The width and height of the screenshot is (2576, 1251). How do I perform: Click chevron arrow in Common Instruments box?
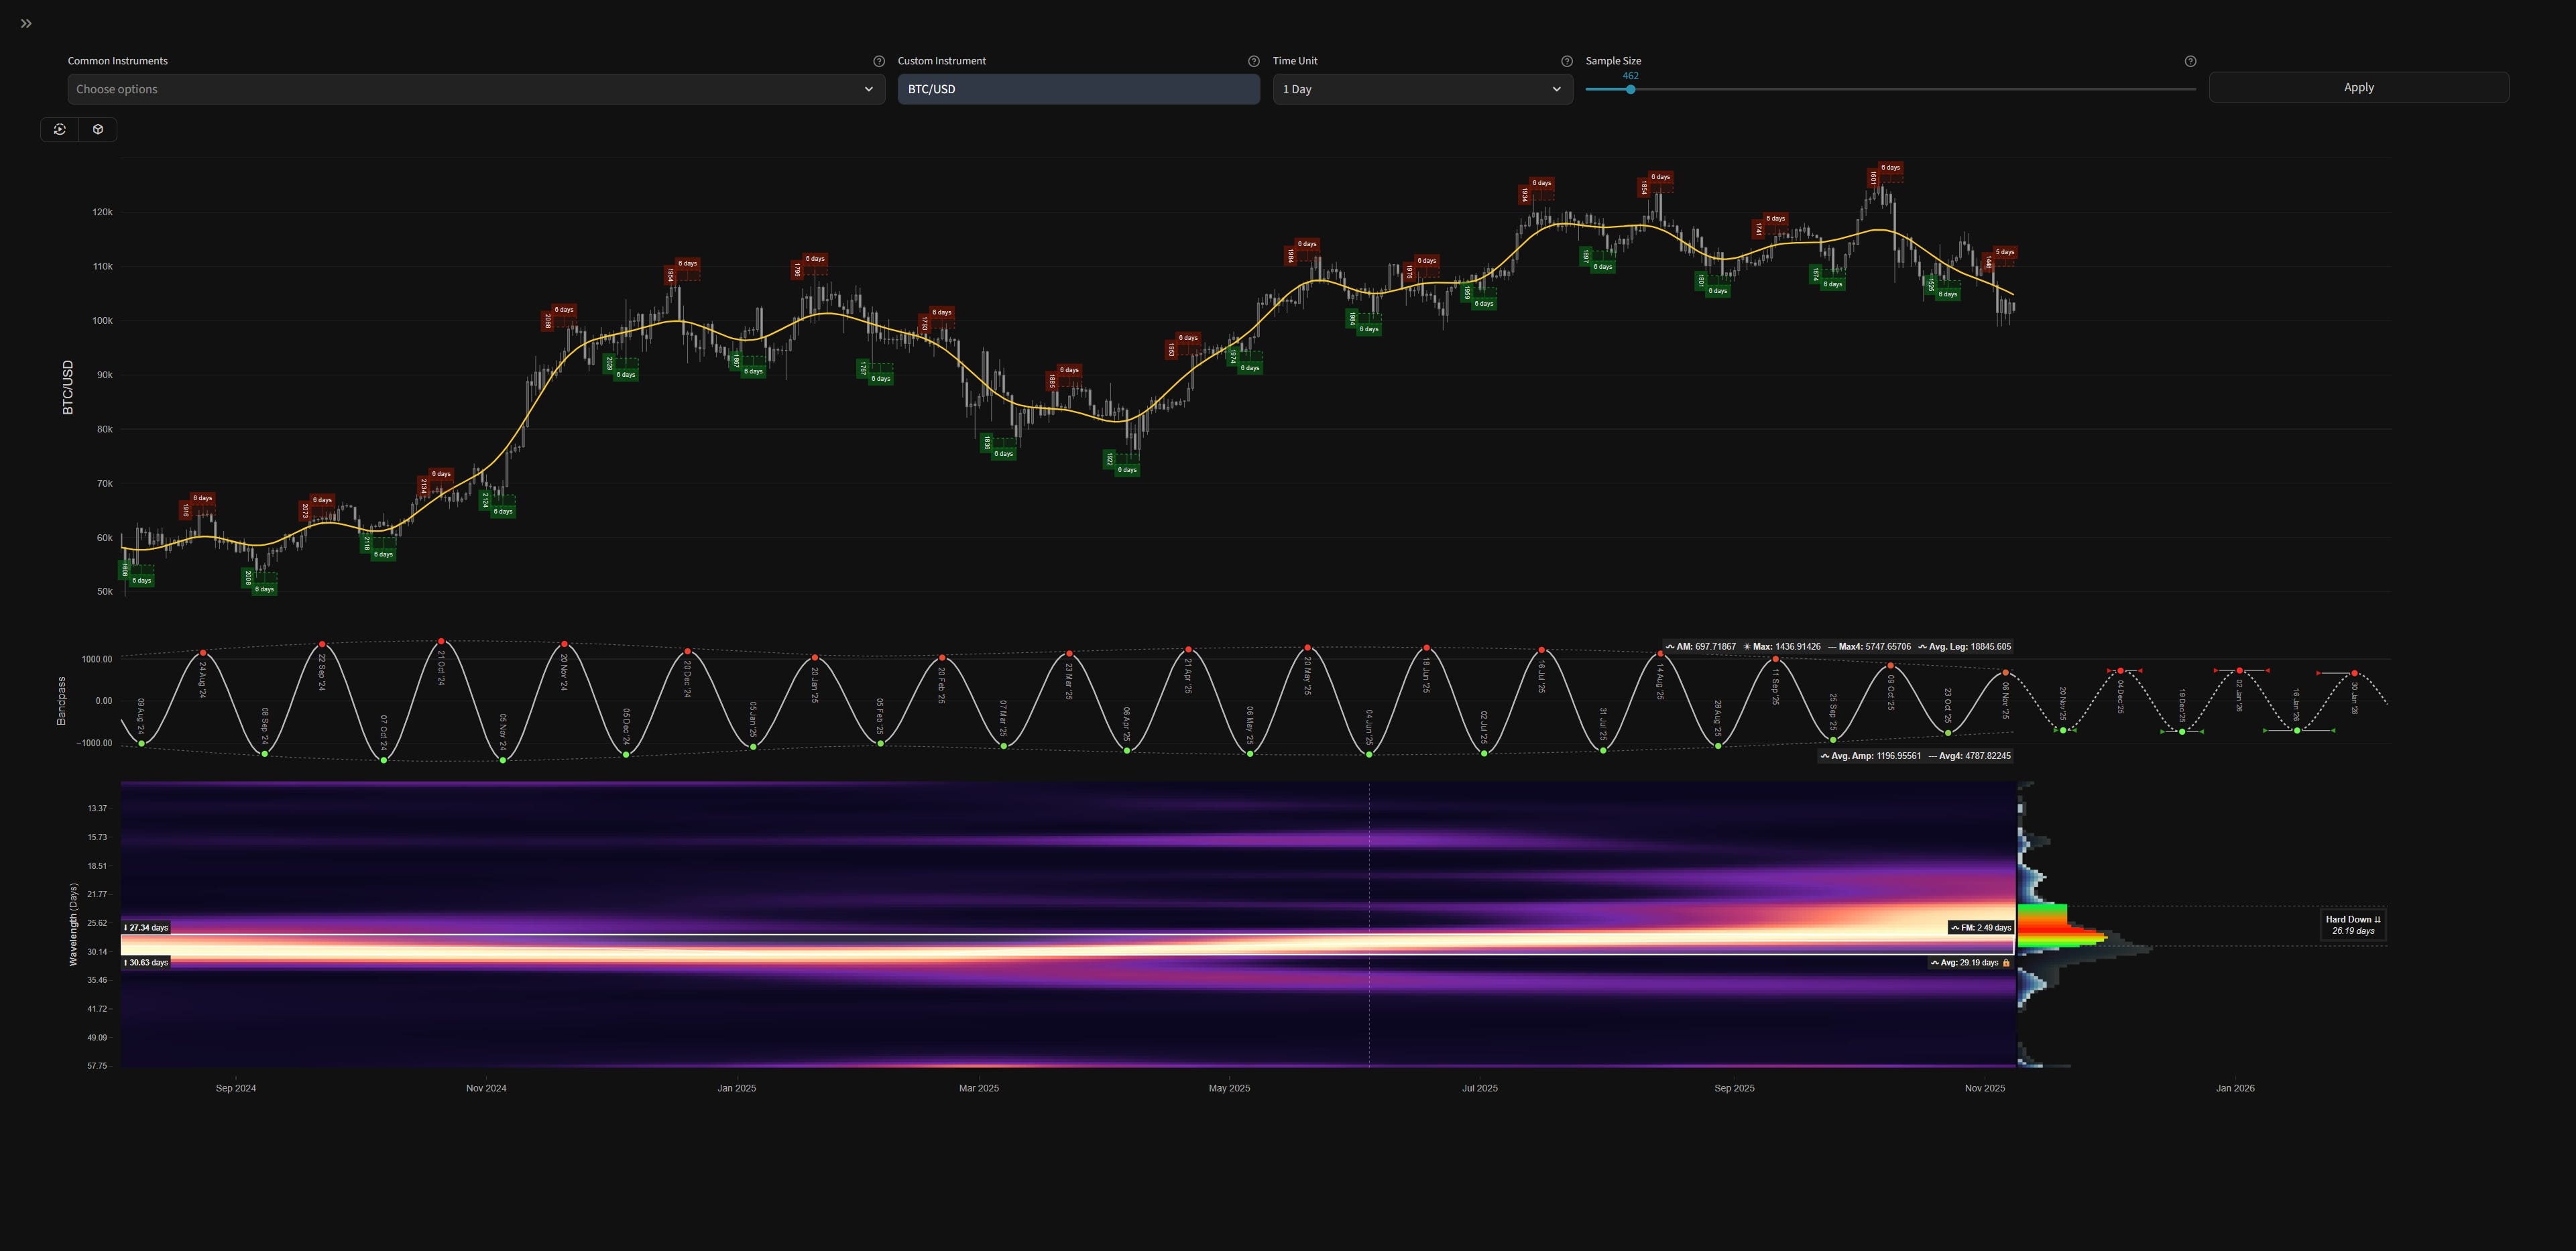pos(868,89)
